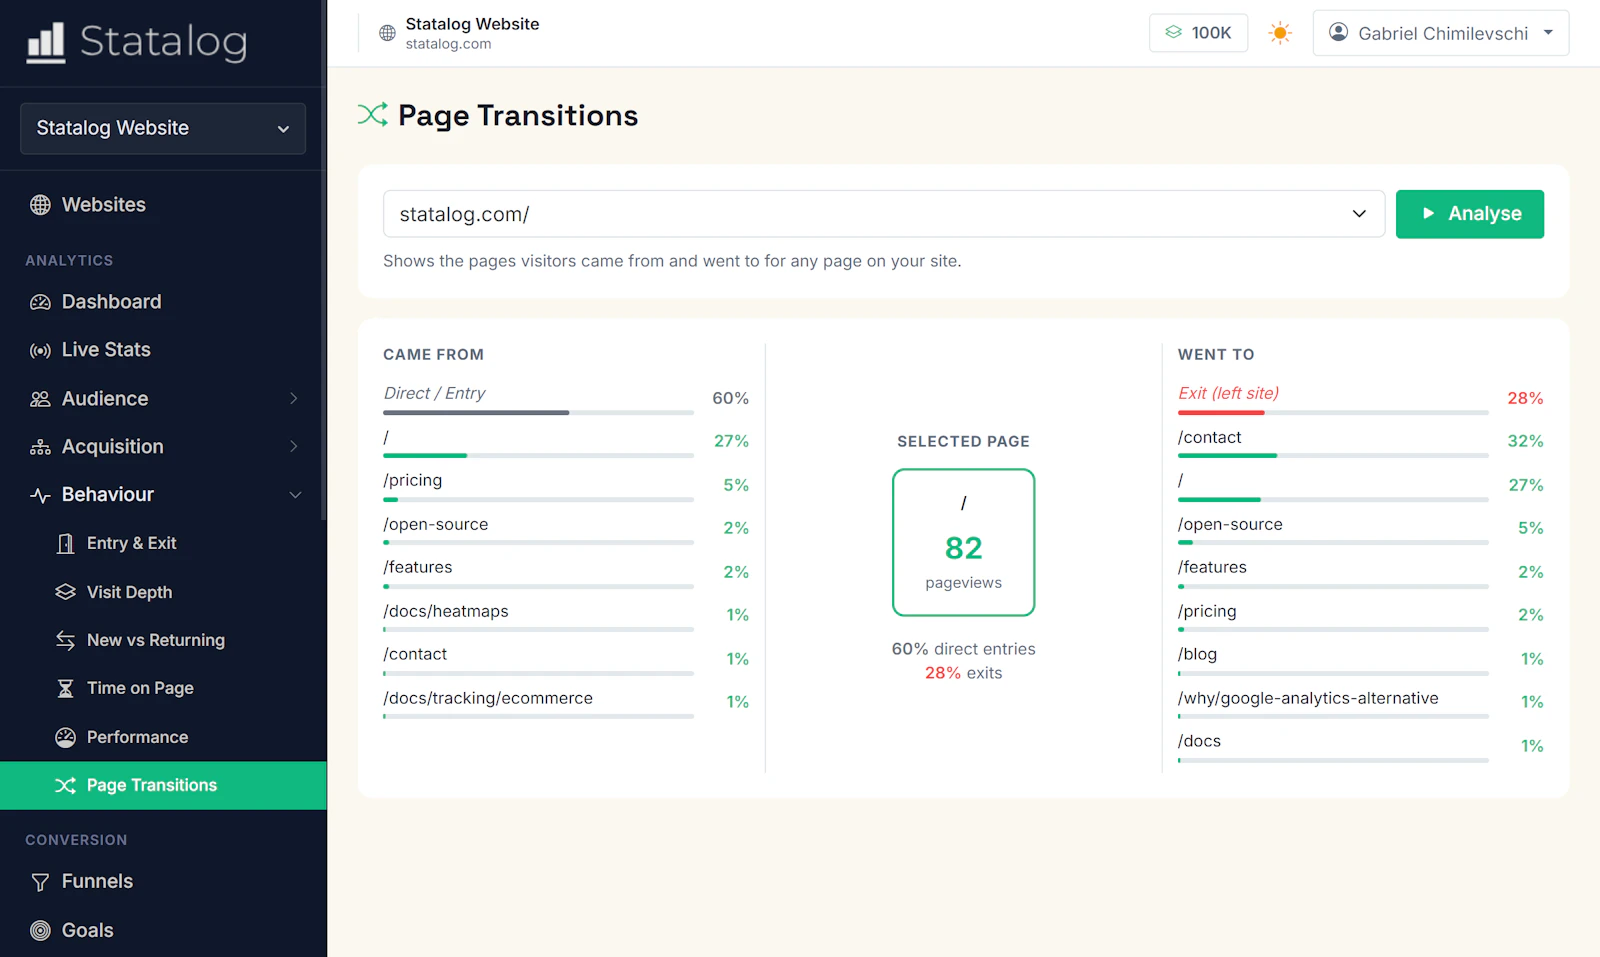
Task: Click the New vs Returning arrows icon
Action: (x=65, y=640)
